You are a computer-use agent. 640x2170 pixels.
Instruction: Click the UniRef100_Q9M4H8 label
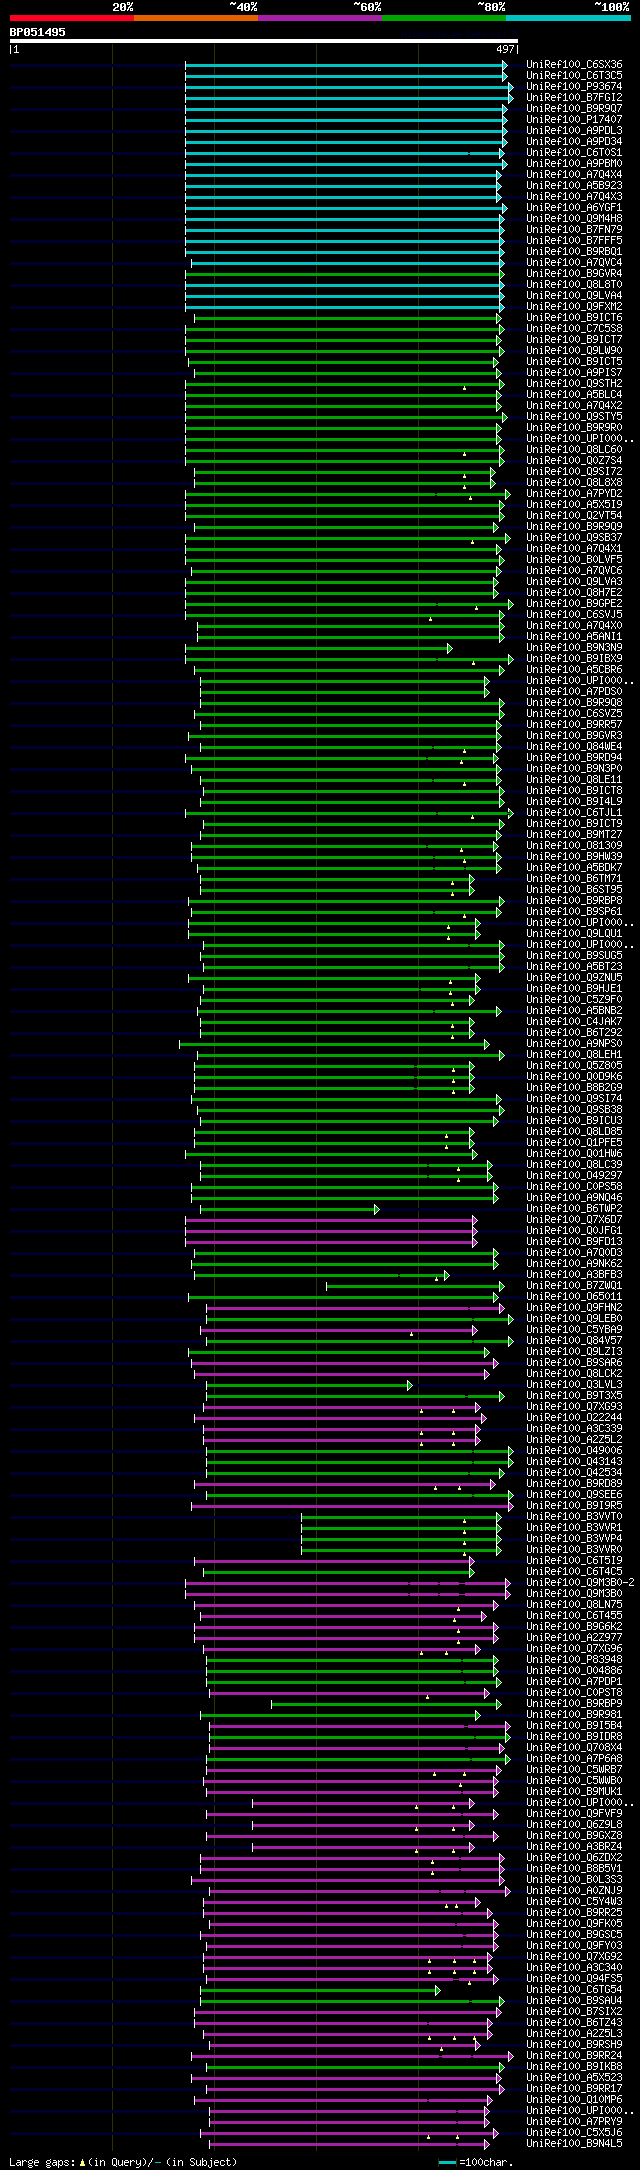574,219
